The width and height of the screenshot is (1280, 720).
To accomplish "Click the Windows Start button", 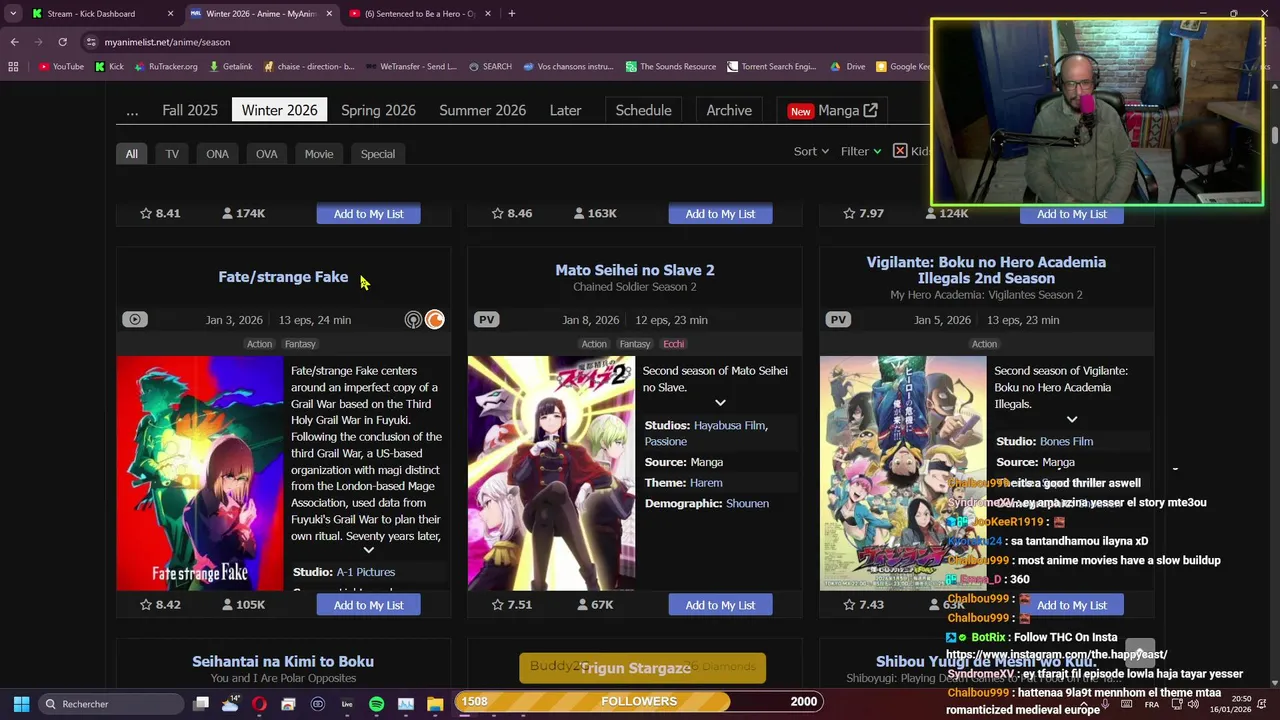I will [21, 703].
